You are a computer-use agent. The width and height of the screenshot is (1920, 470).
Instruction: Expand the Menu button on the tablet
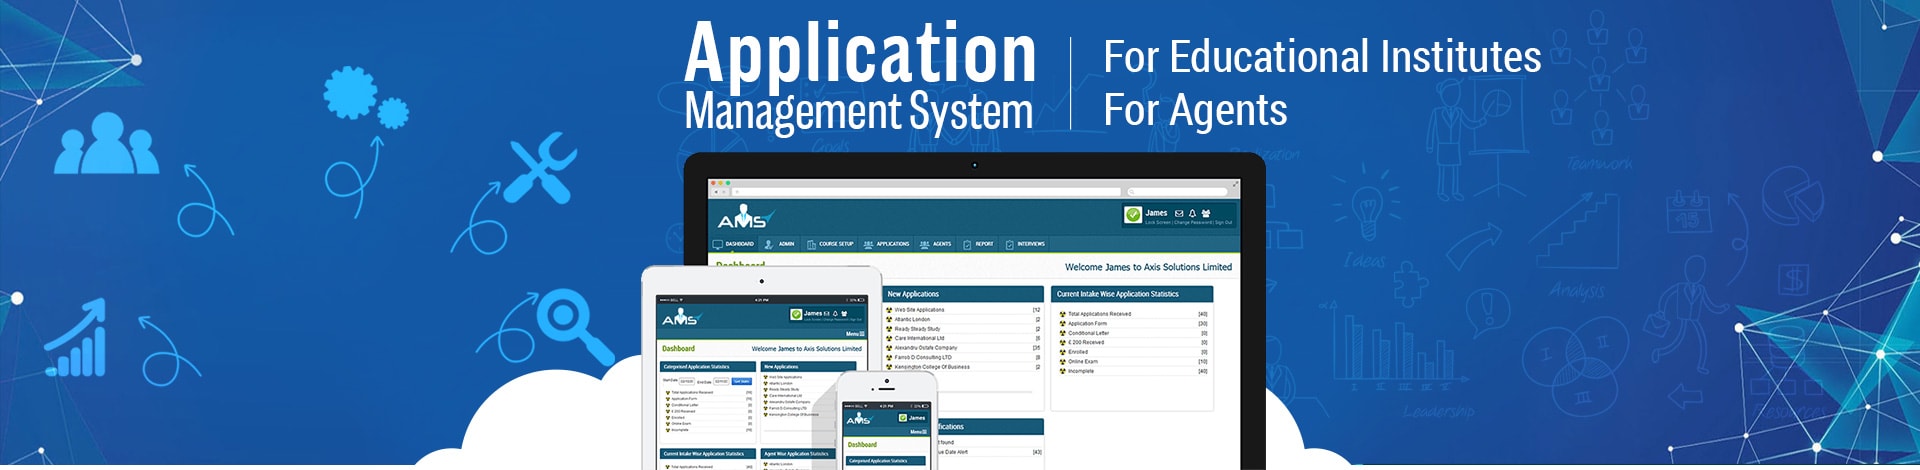pyautogui.click(x=855, y=334)
